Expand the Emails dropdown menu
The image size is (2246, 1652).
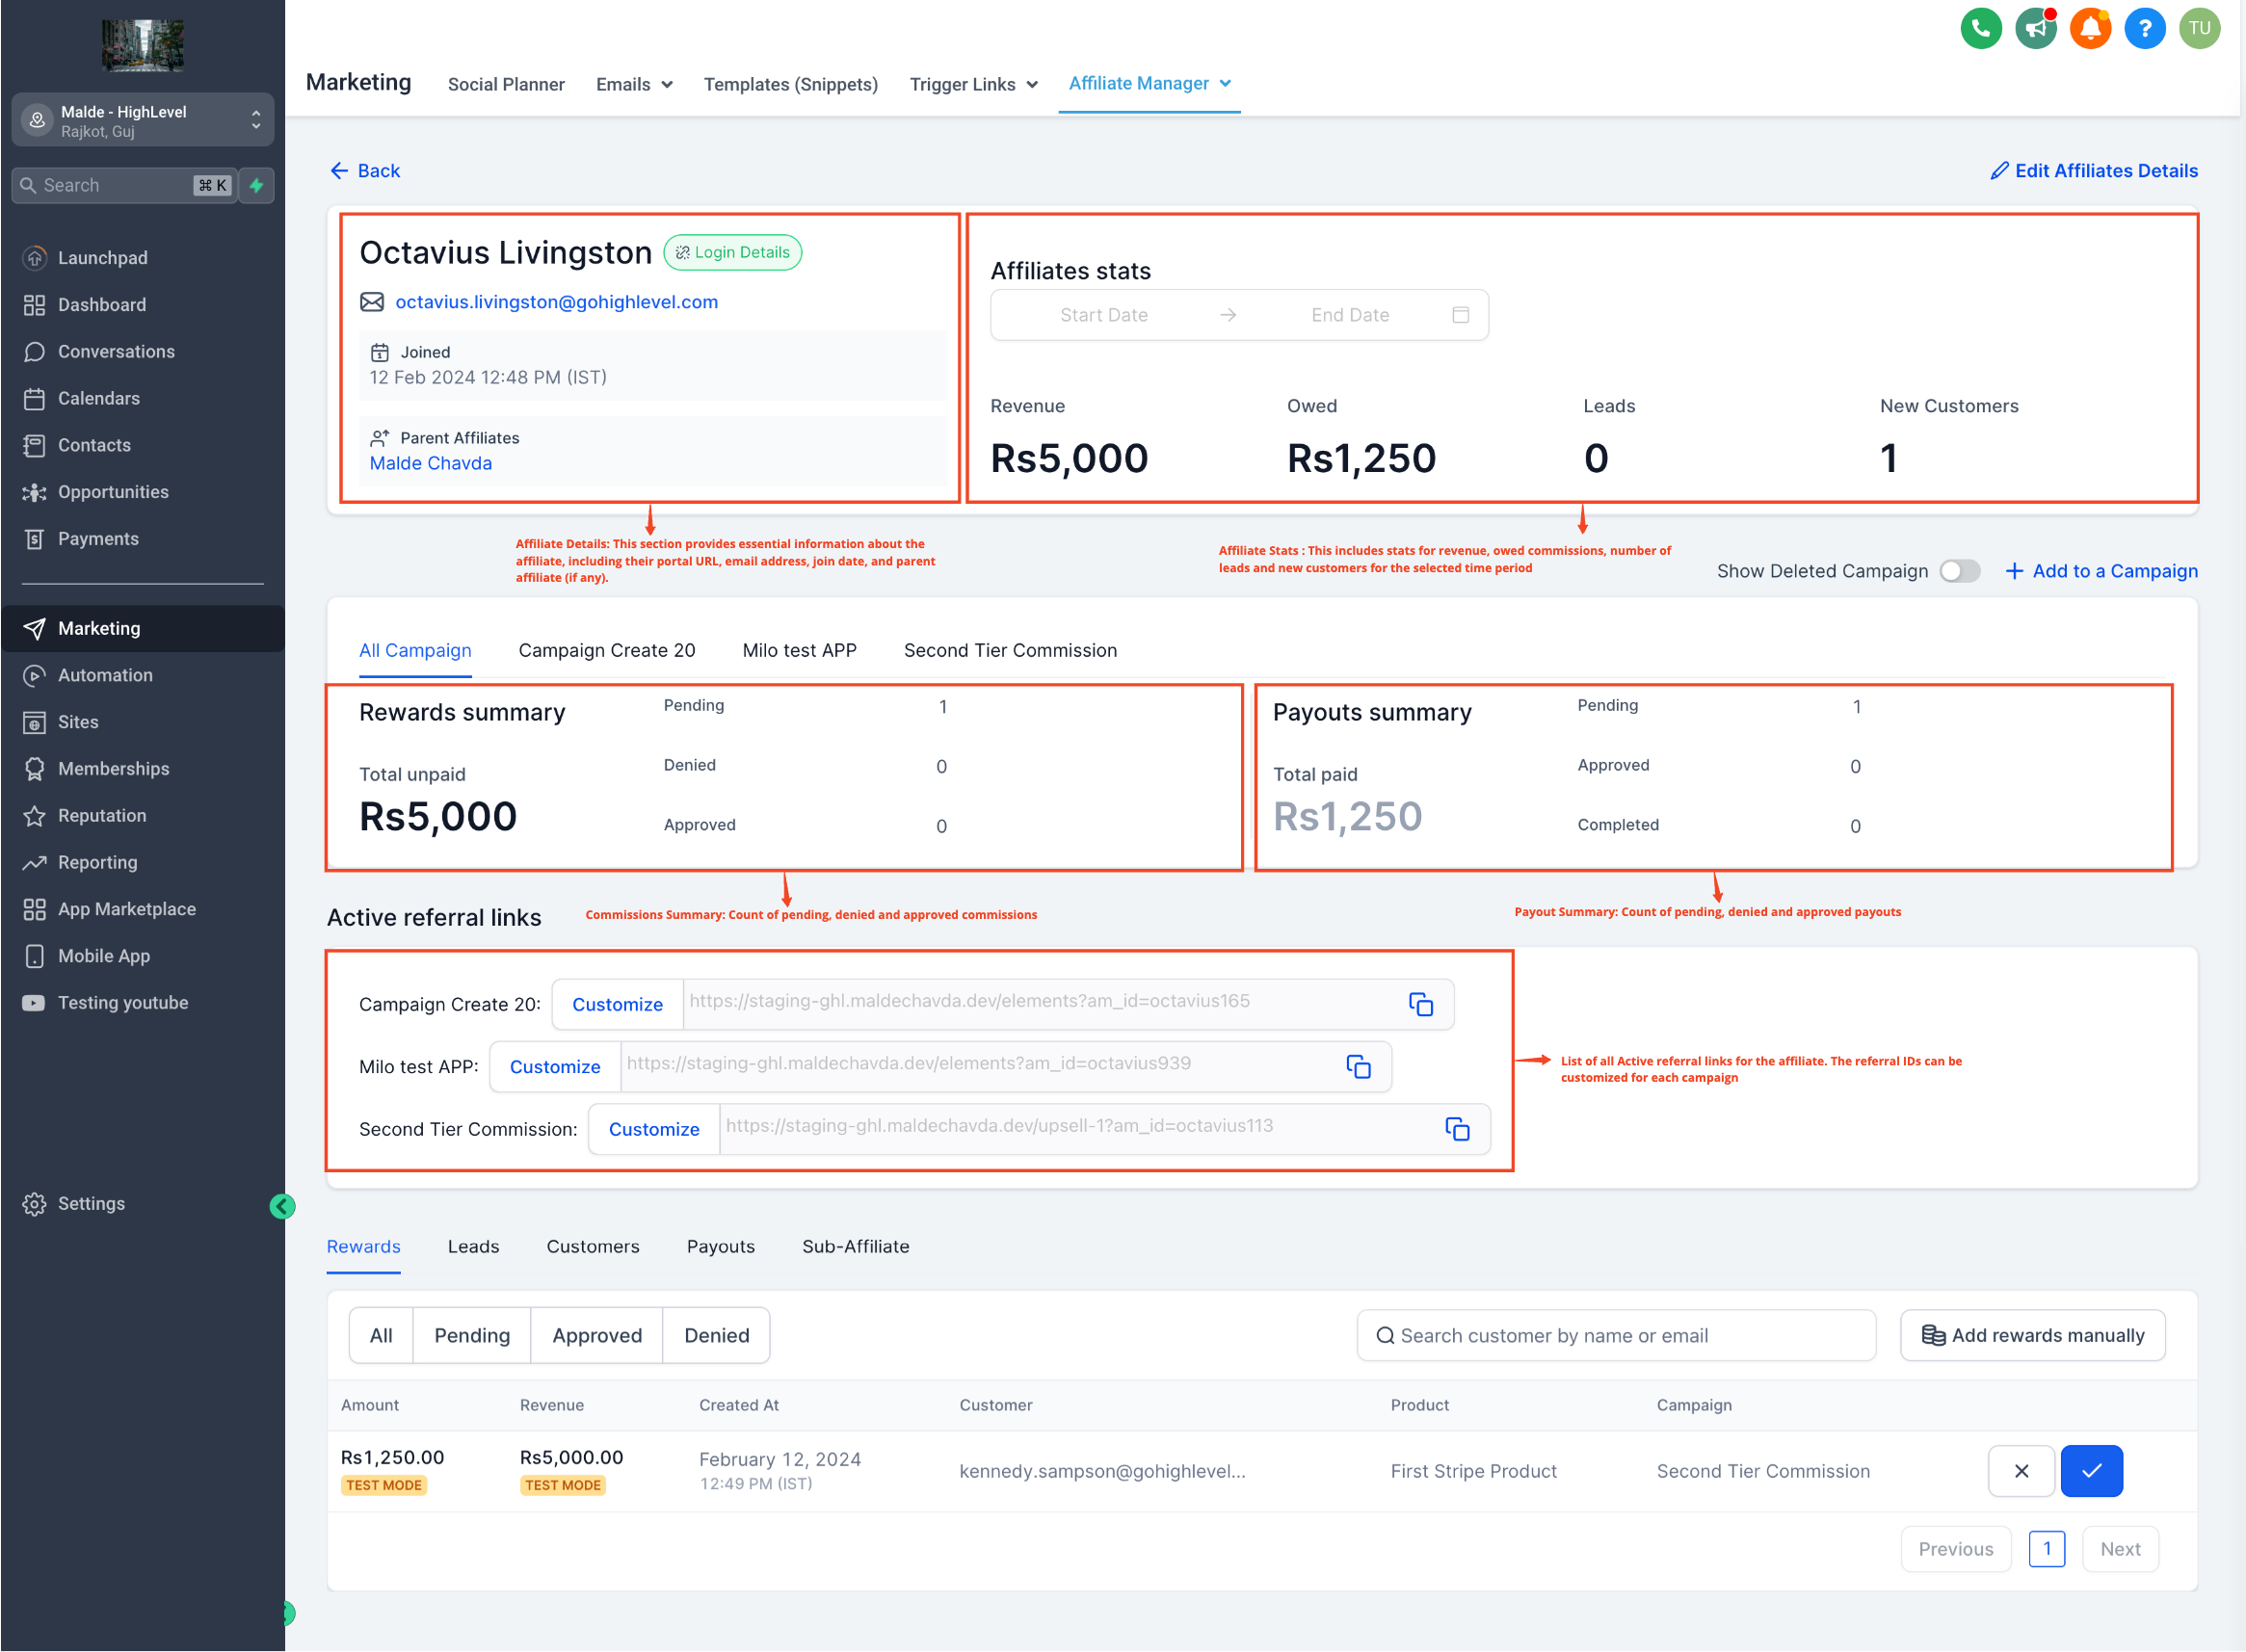(634, 84)
